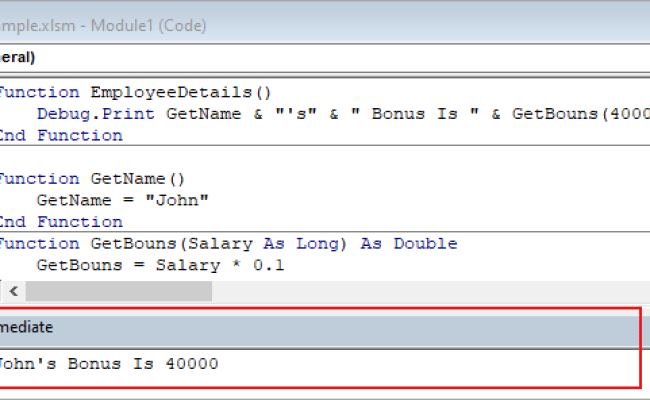This screenshot has height=400, width=650.
Task: Click 'Function GetBouns(Salary As Long)' line
Action: tap(228, 244)
